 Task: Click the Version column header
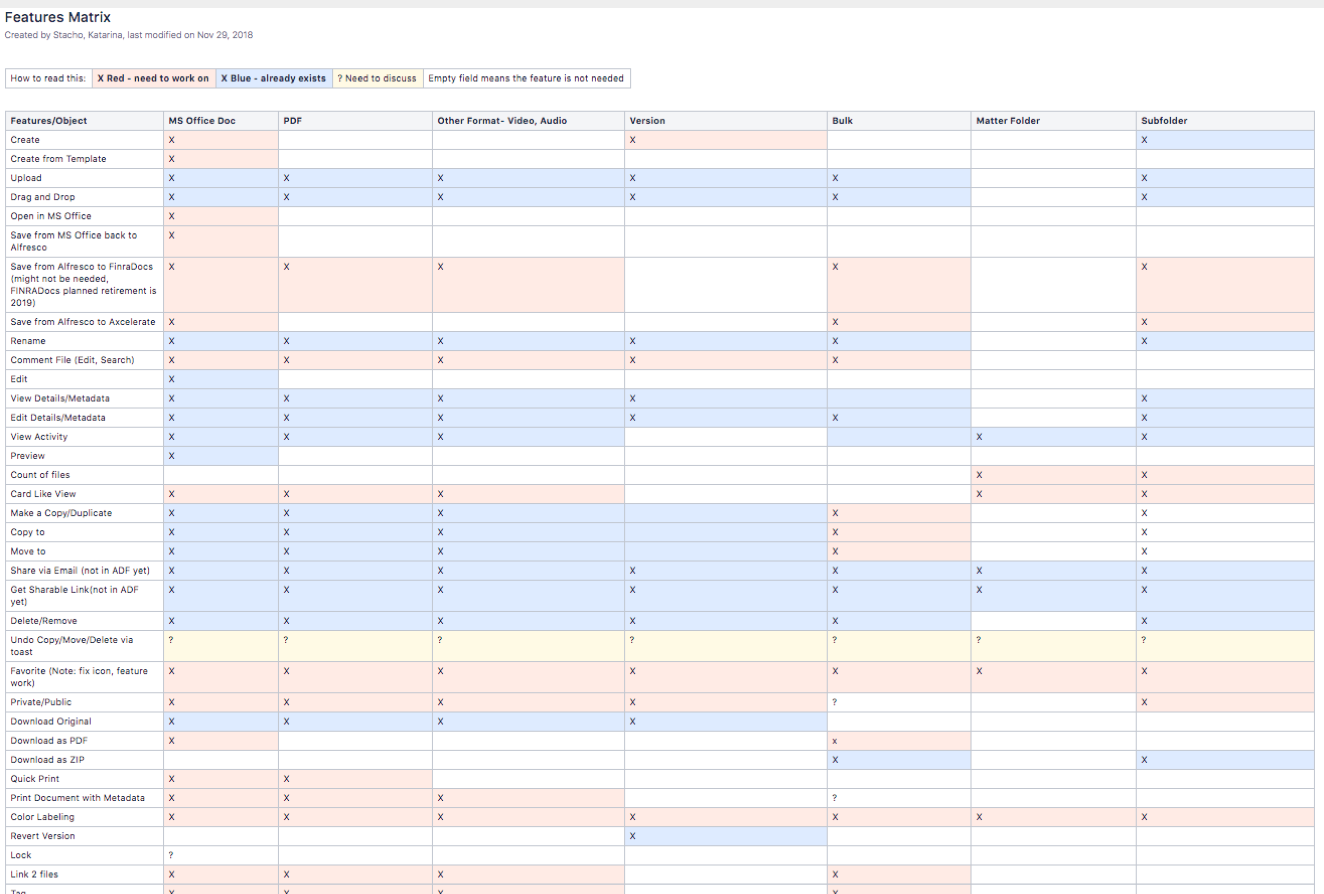click(x=646, y=121)
